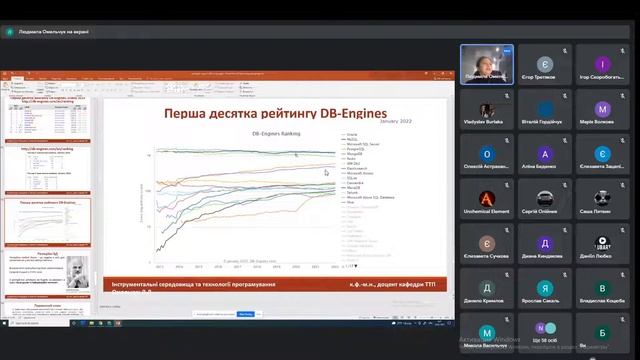This screenshot has width=640, height=360.
Task: Switch to the Design ribbon tab
Action: pos(43,78)
